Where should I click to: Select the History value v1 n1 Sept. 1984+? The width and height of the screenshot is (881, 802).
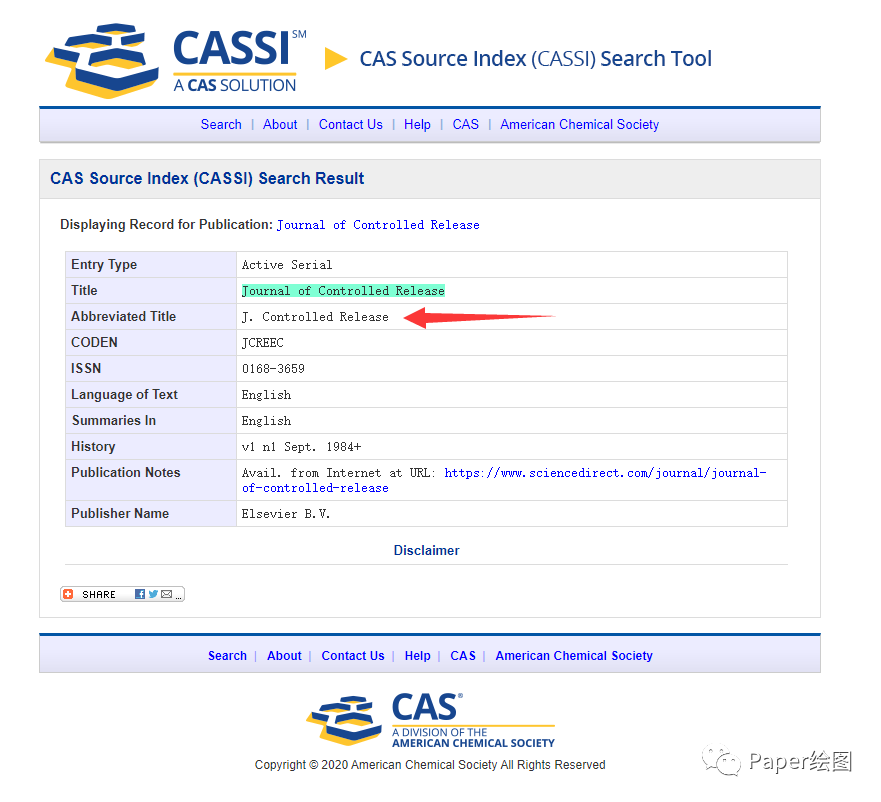pos(301,447)
